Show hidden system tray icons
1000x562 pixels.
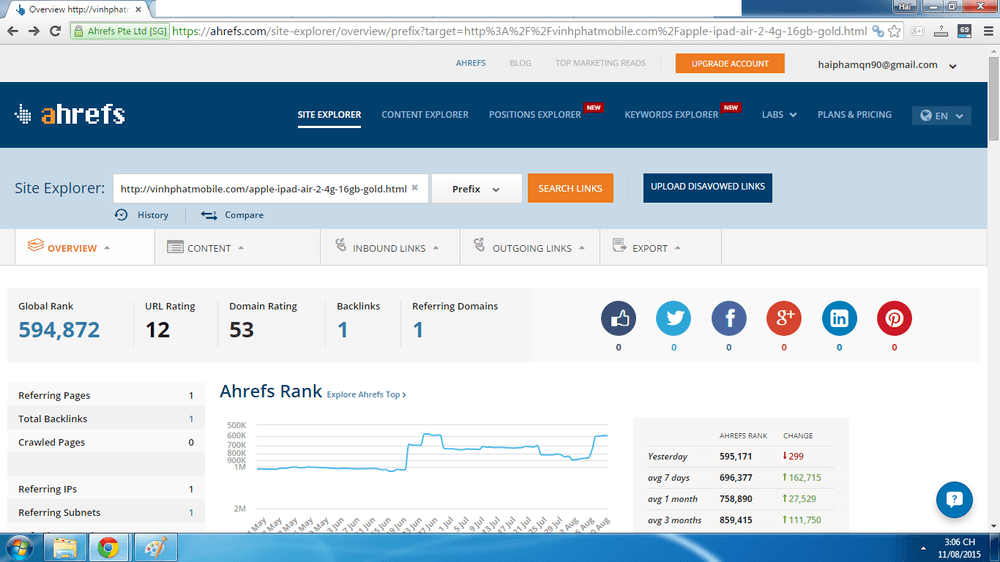(x=923, y=548)
